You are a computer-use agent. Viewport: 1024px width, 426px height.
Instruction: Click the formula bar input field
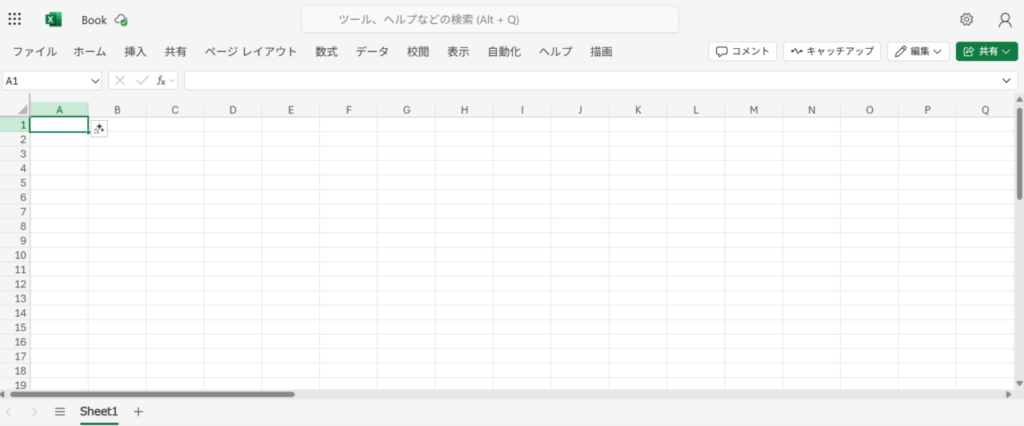point(591,80)
